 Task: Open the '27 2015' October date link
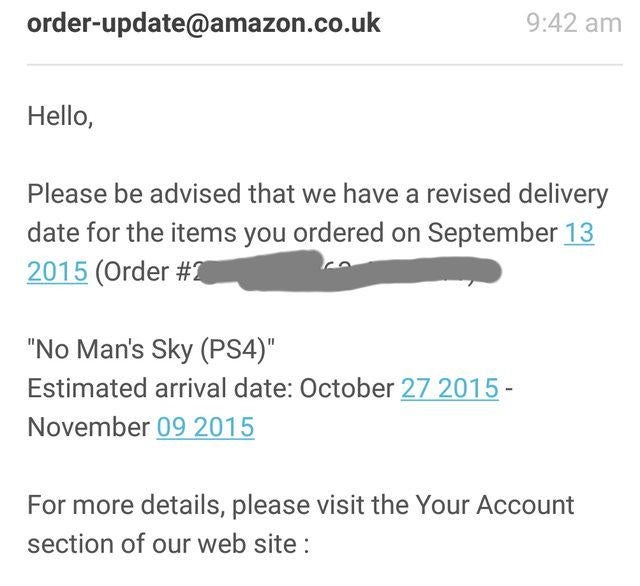coord(450,388)
